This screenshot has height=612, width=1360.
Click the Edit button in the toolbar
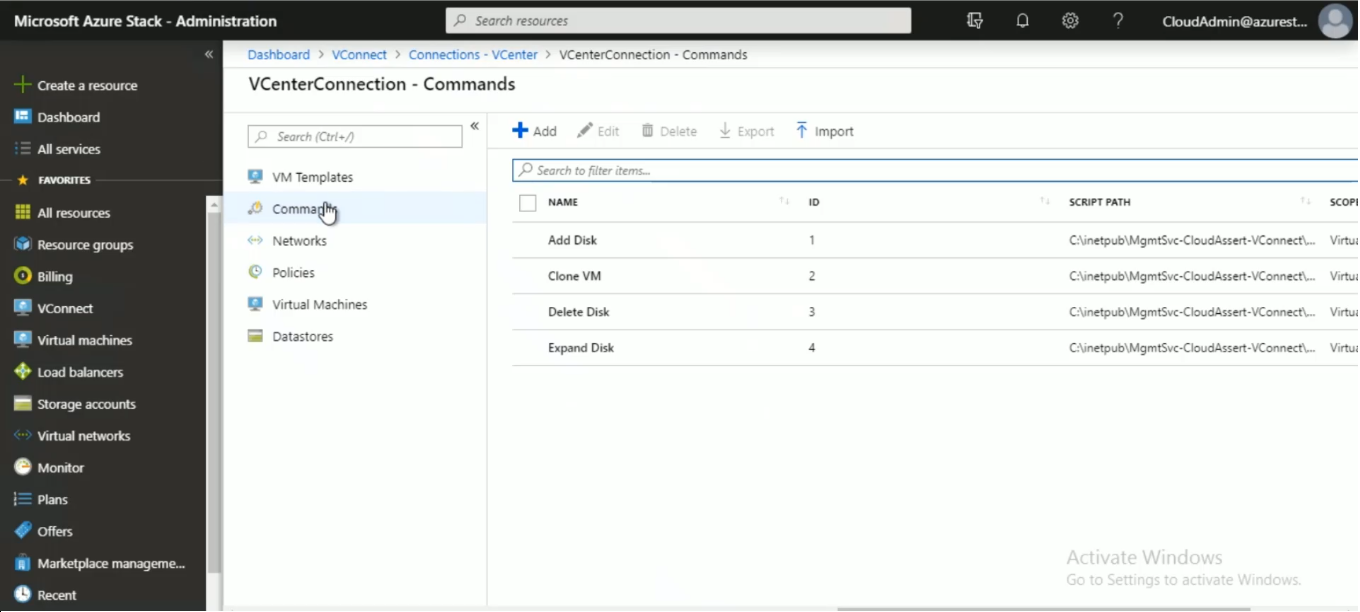pos(598,131)
